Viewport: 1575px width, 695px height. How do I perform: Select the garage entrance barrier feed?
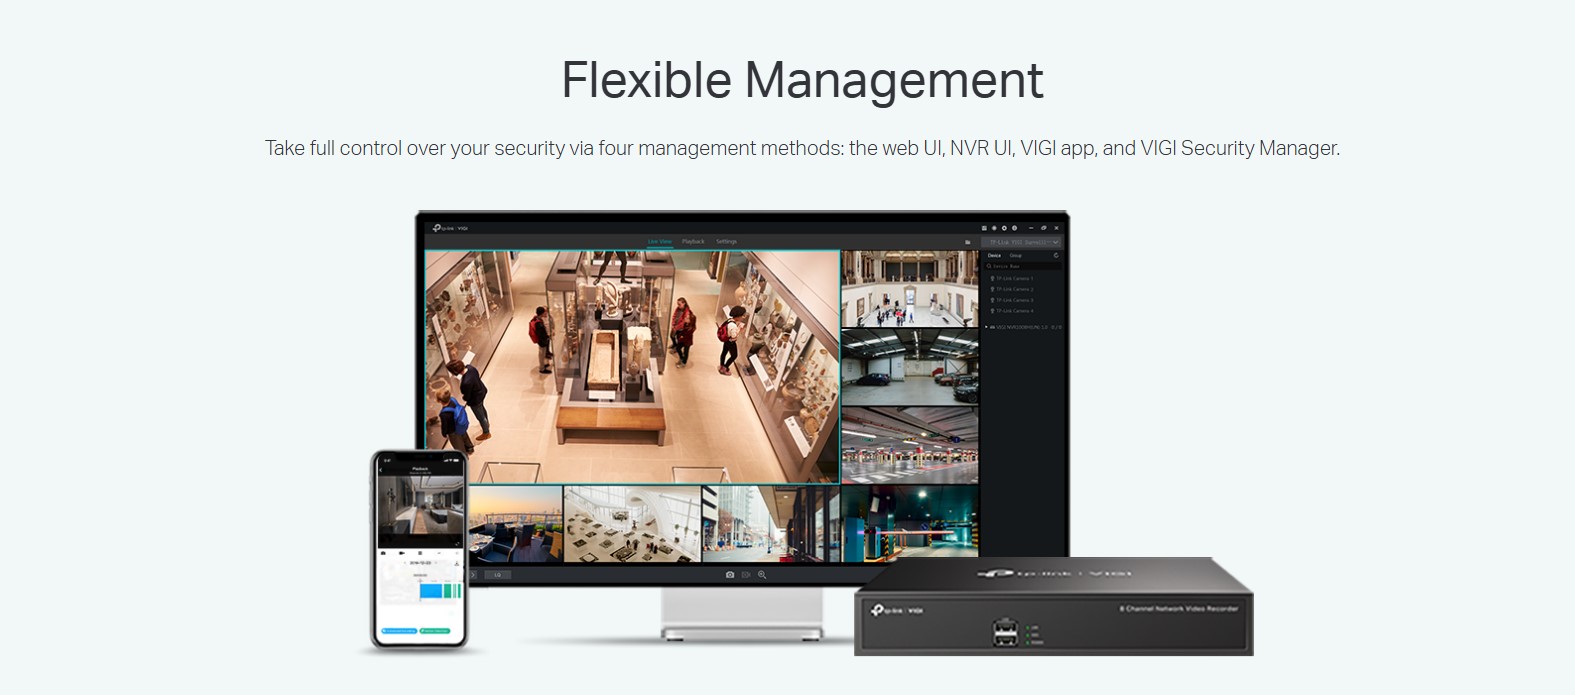[x=909, y=524]
